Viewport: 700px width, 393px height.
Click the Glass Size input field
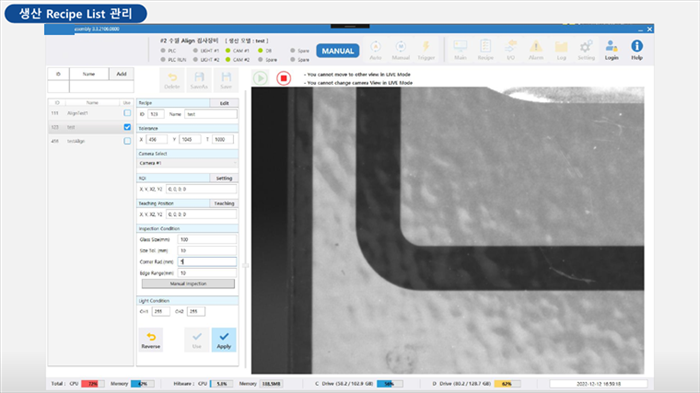point(207,240)
